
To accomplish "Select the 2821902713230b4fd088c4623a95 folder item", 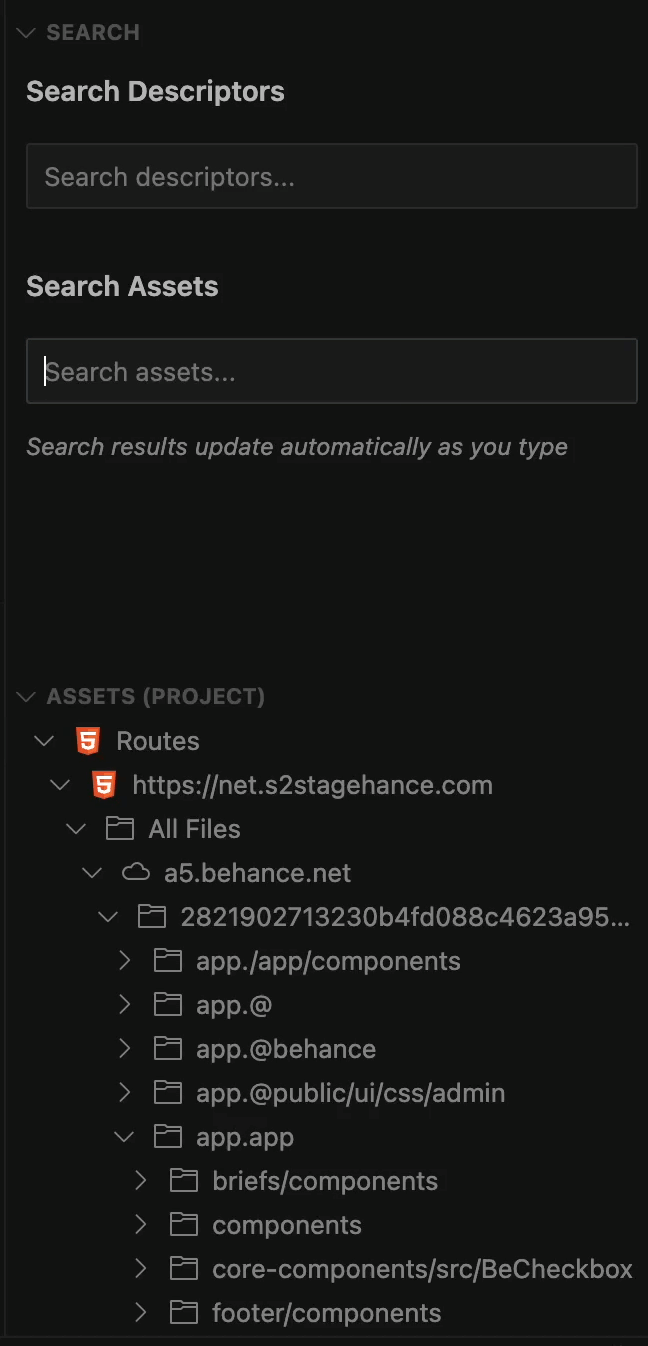I will point(405,917).
